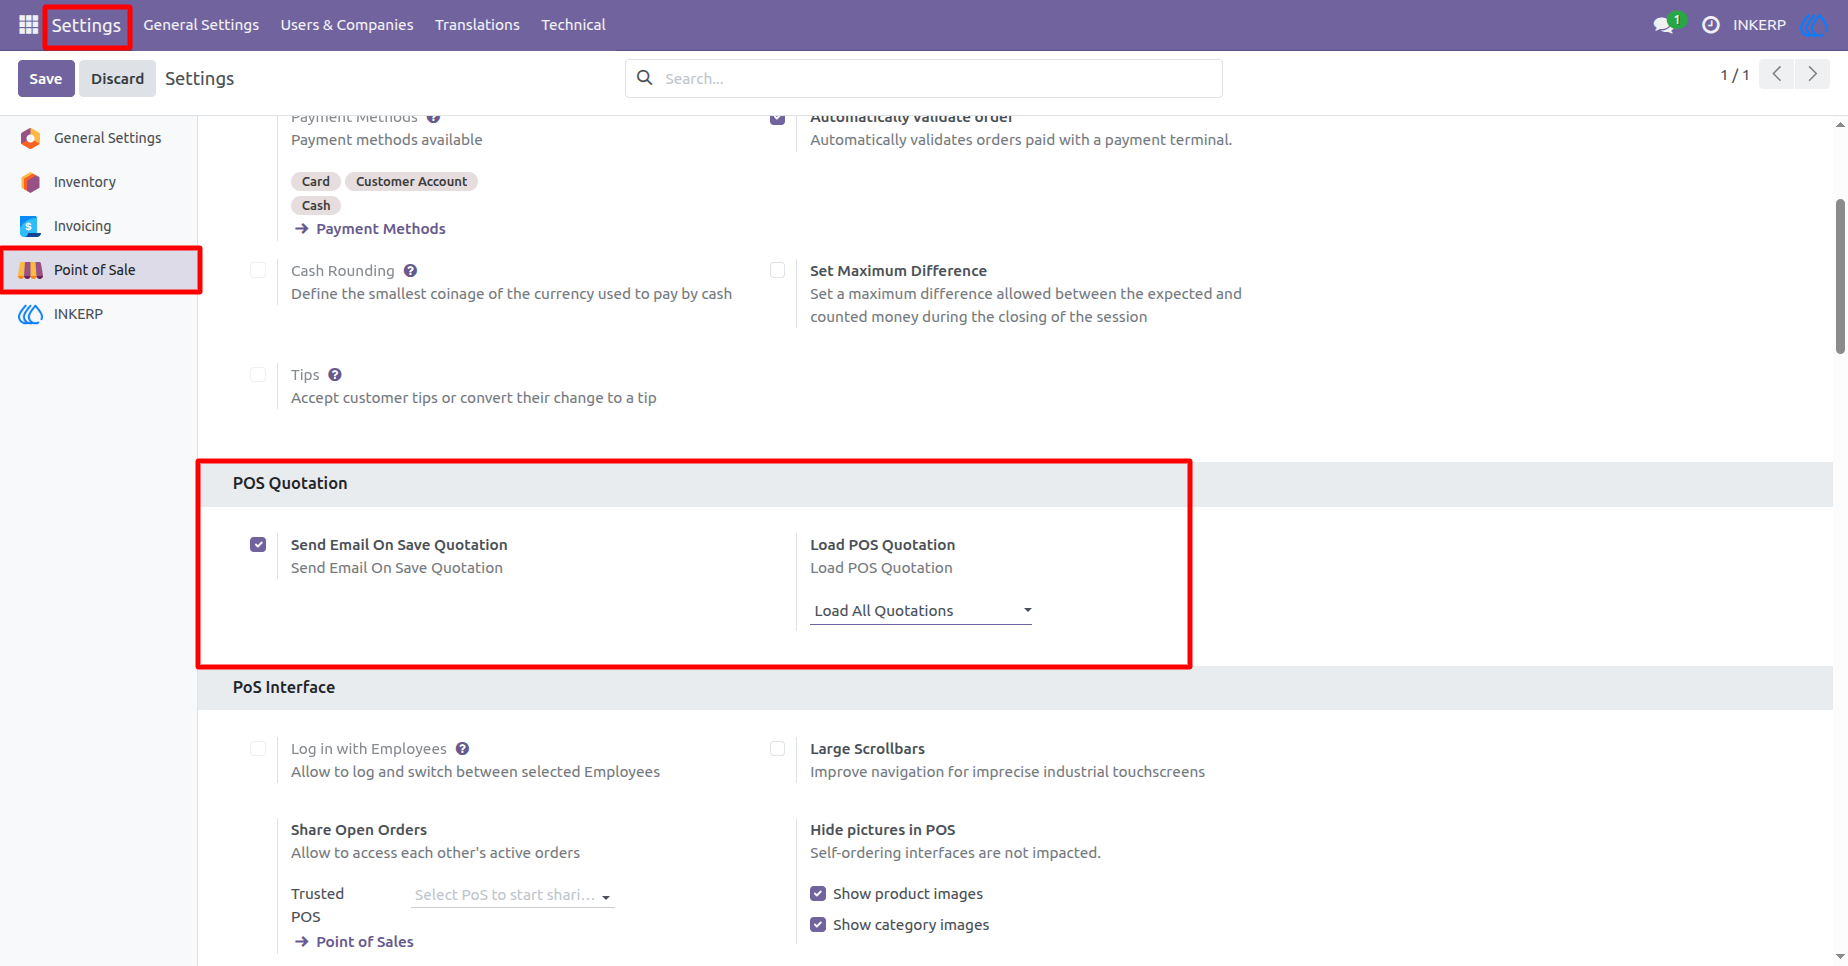
Task: Click the Card payment method tag
Action: point(316,181)
